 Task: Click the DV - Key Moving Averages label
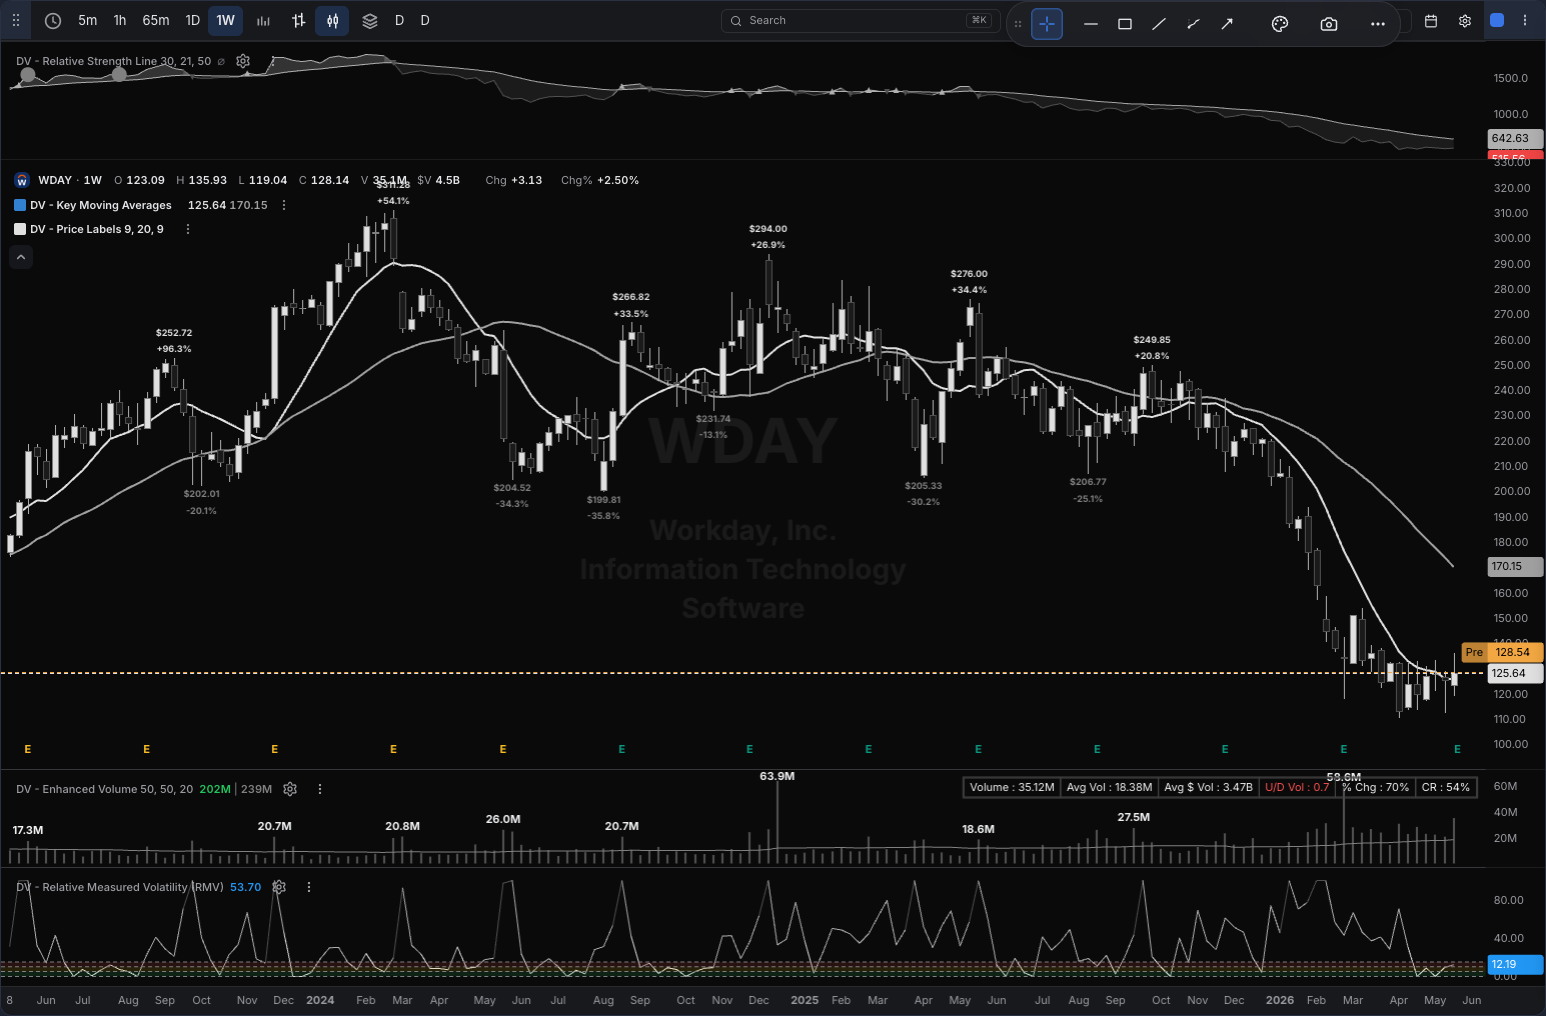[x=101, y=205]
